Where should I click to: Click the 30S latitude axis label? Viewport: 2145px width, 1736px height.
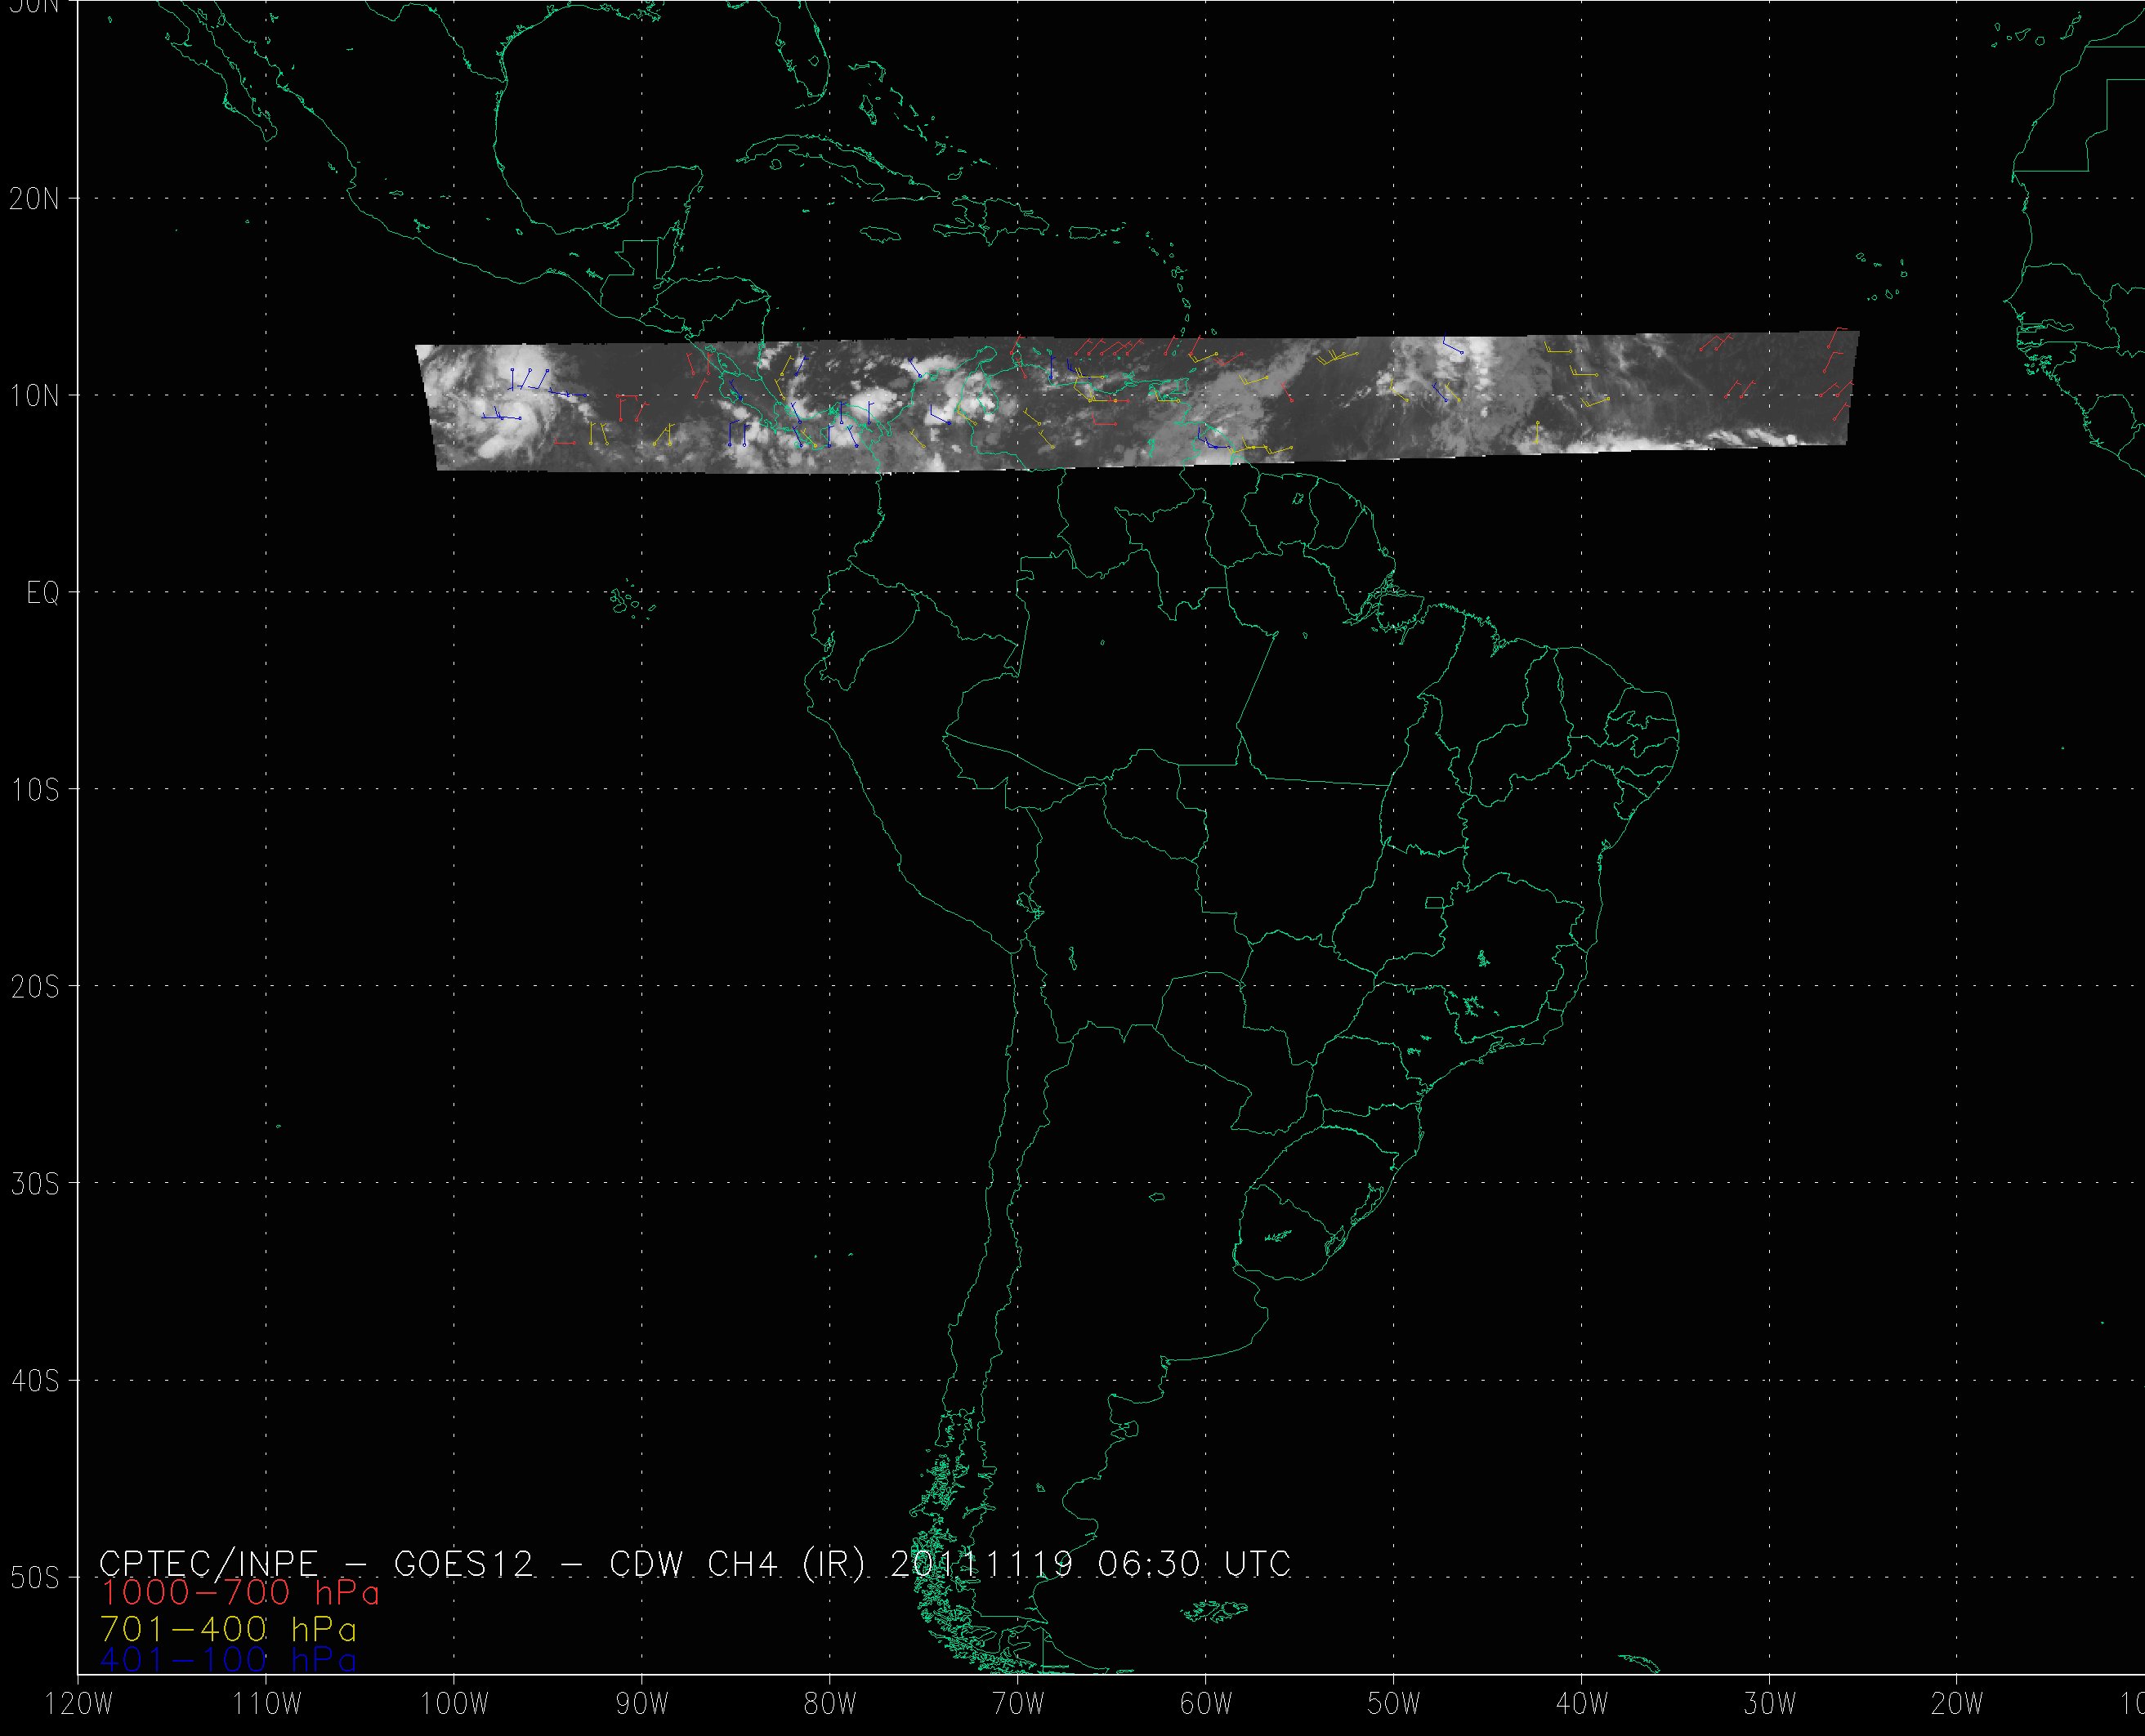click(35, 1184)
